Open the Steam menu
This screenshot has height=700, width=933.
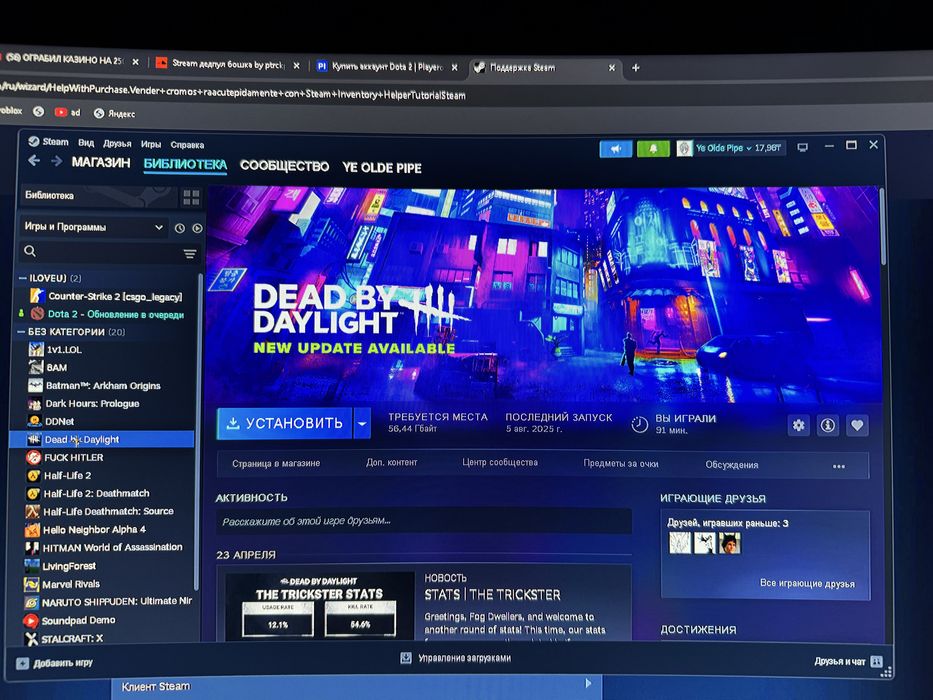coord(55,142)
